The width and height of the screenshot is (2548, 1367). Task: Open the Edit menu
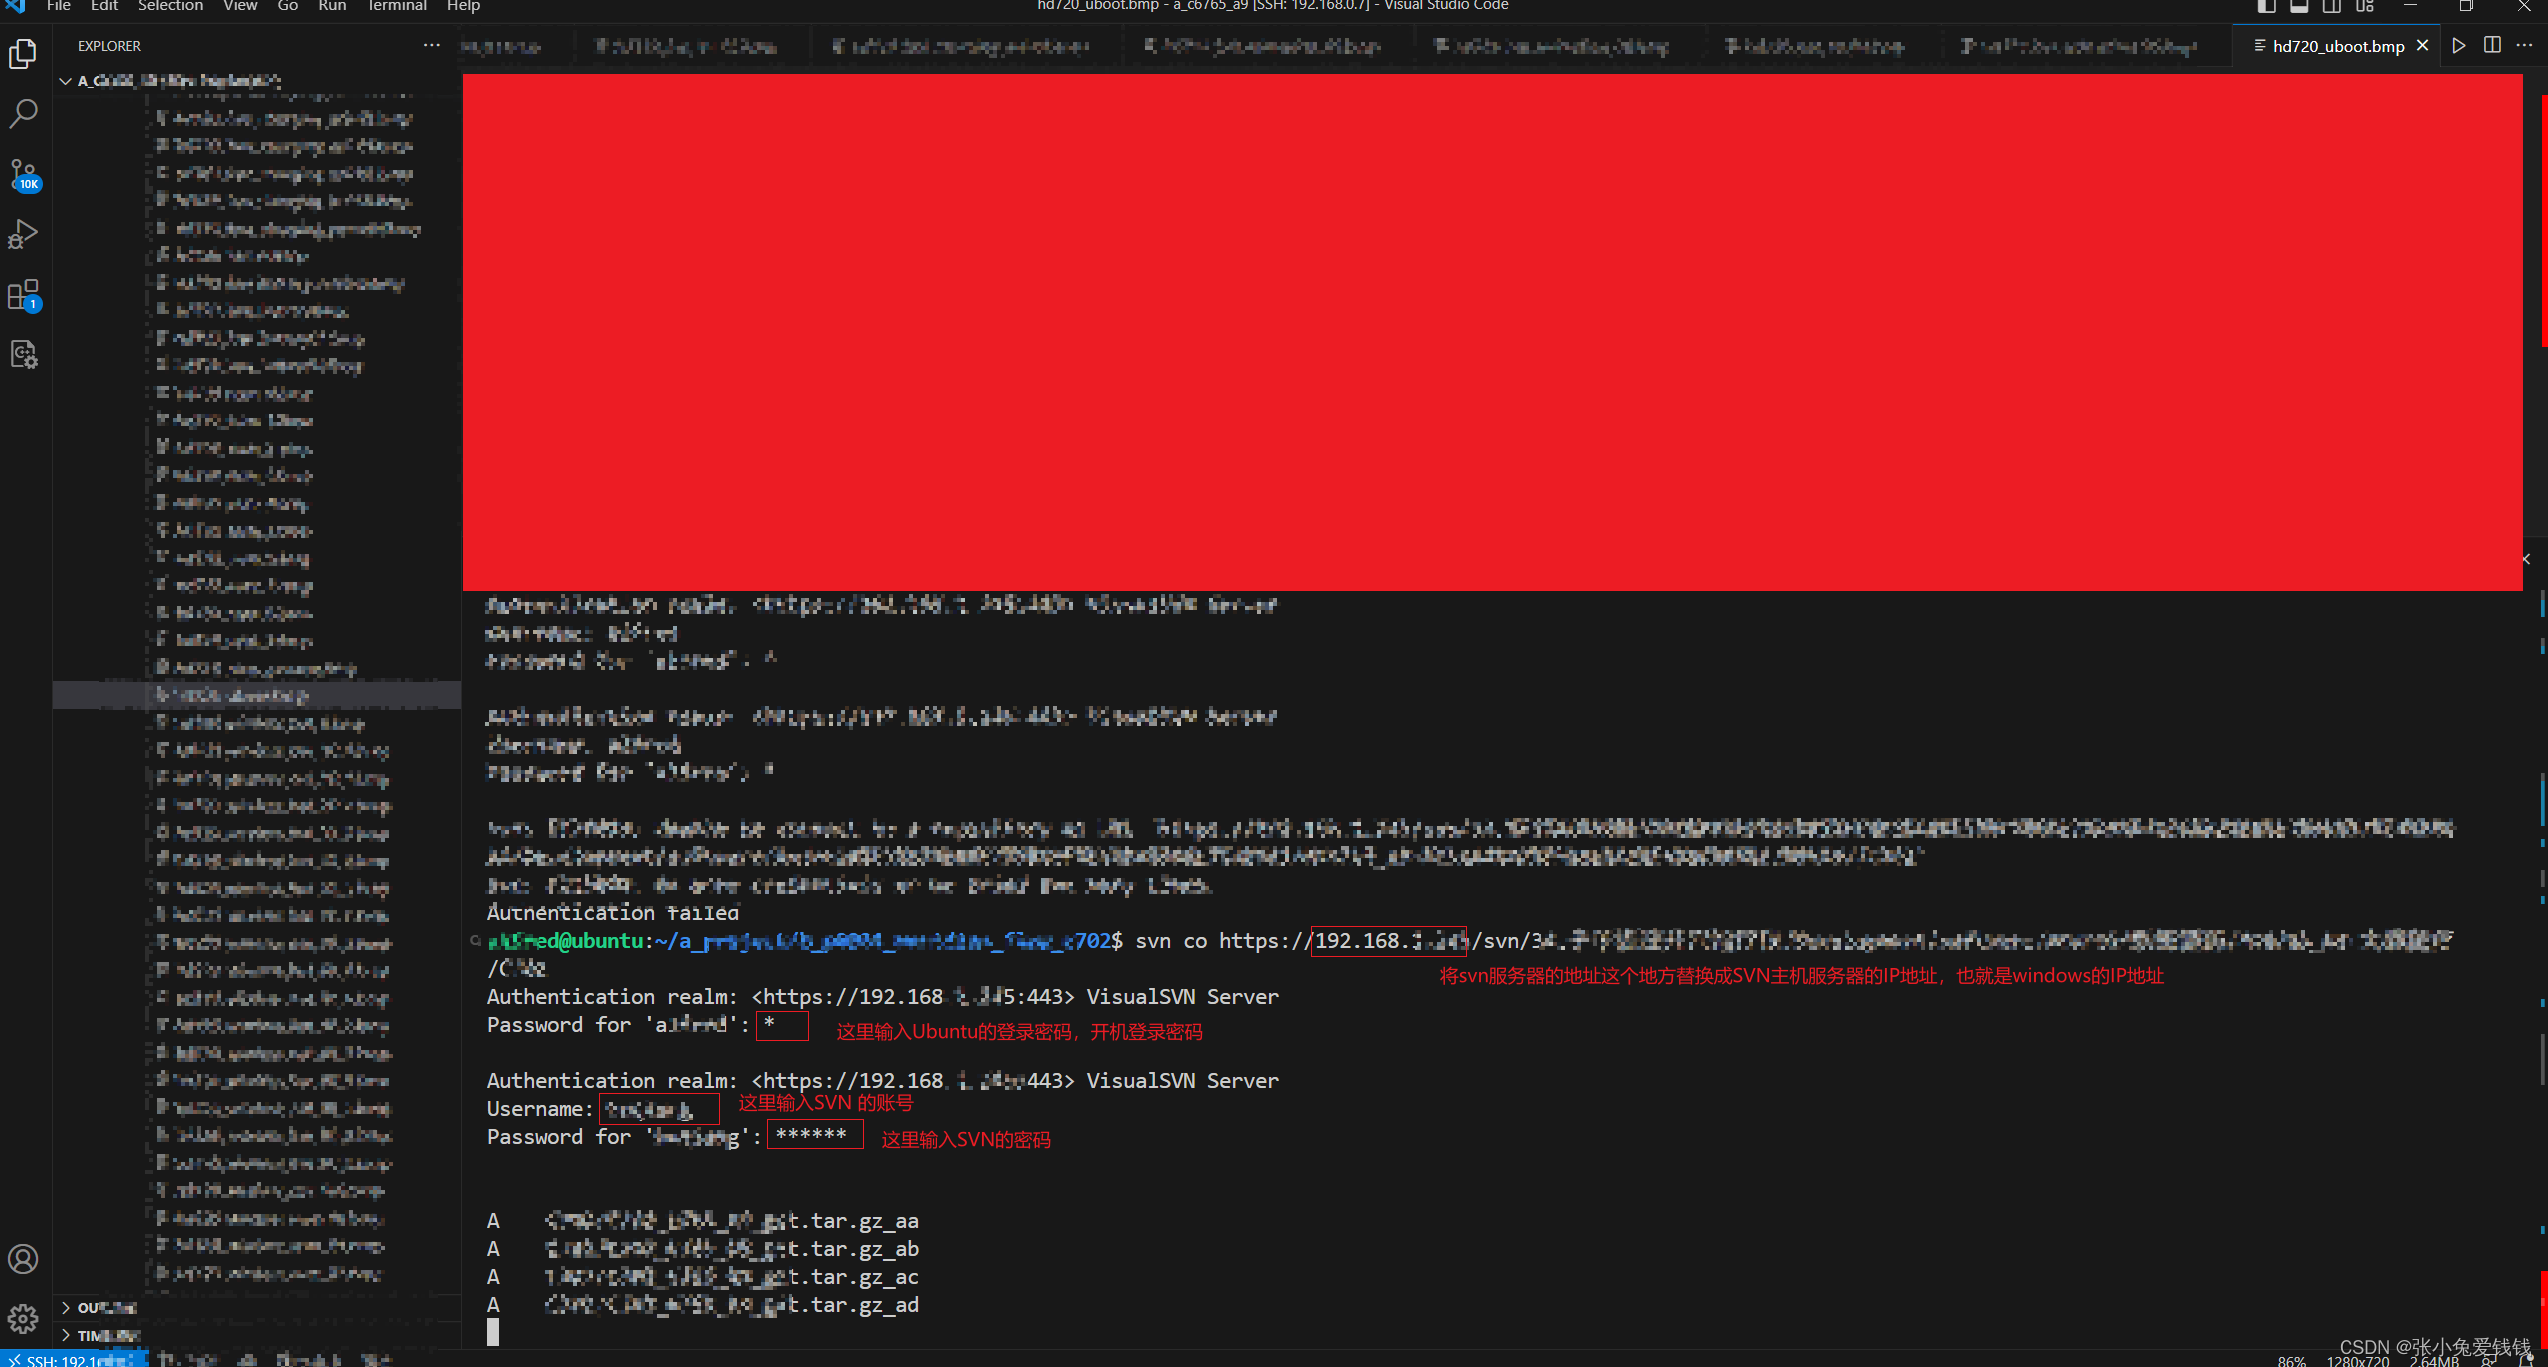(x=104, y=6)
